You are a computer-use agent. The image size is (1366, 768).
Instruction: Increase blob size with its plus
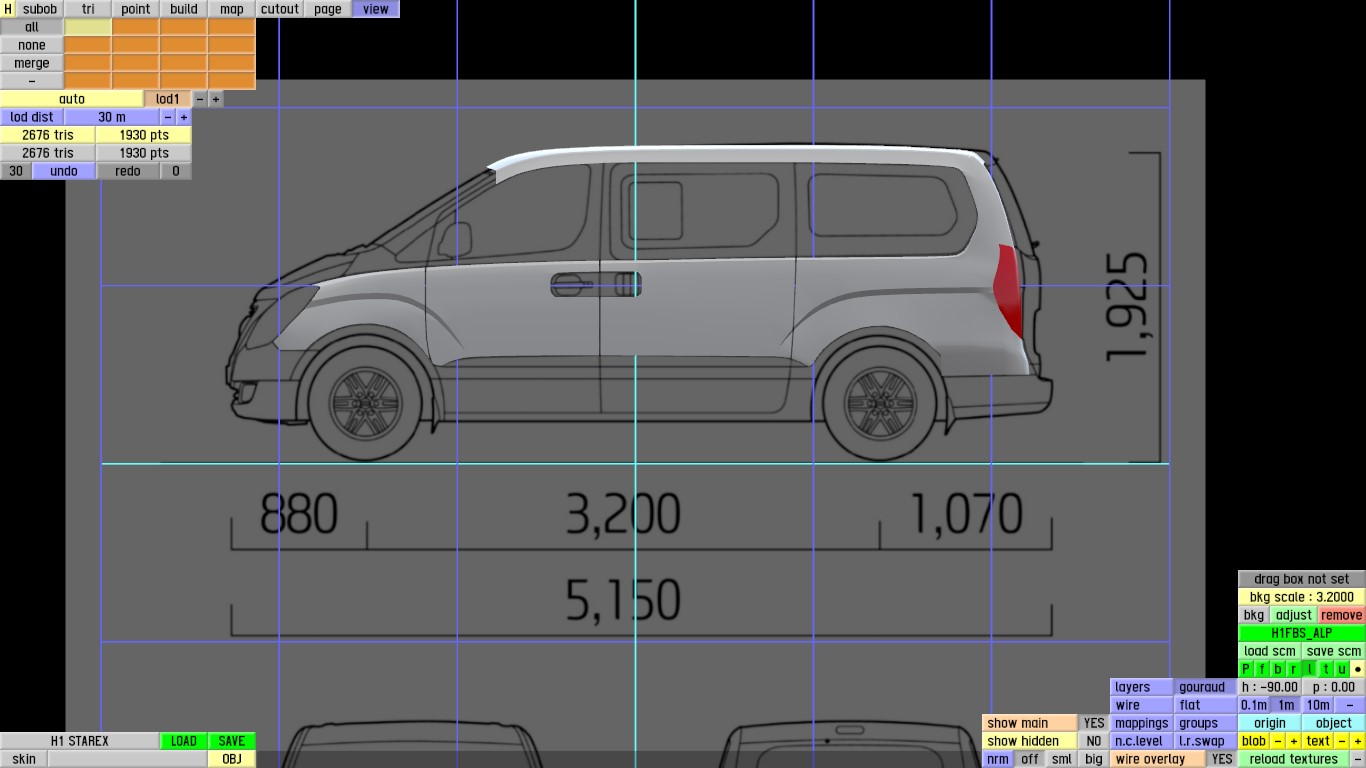[x=1294, y=741]
